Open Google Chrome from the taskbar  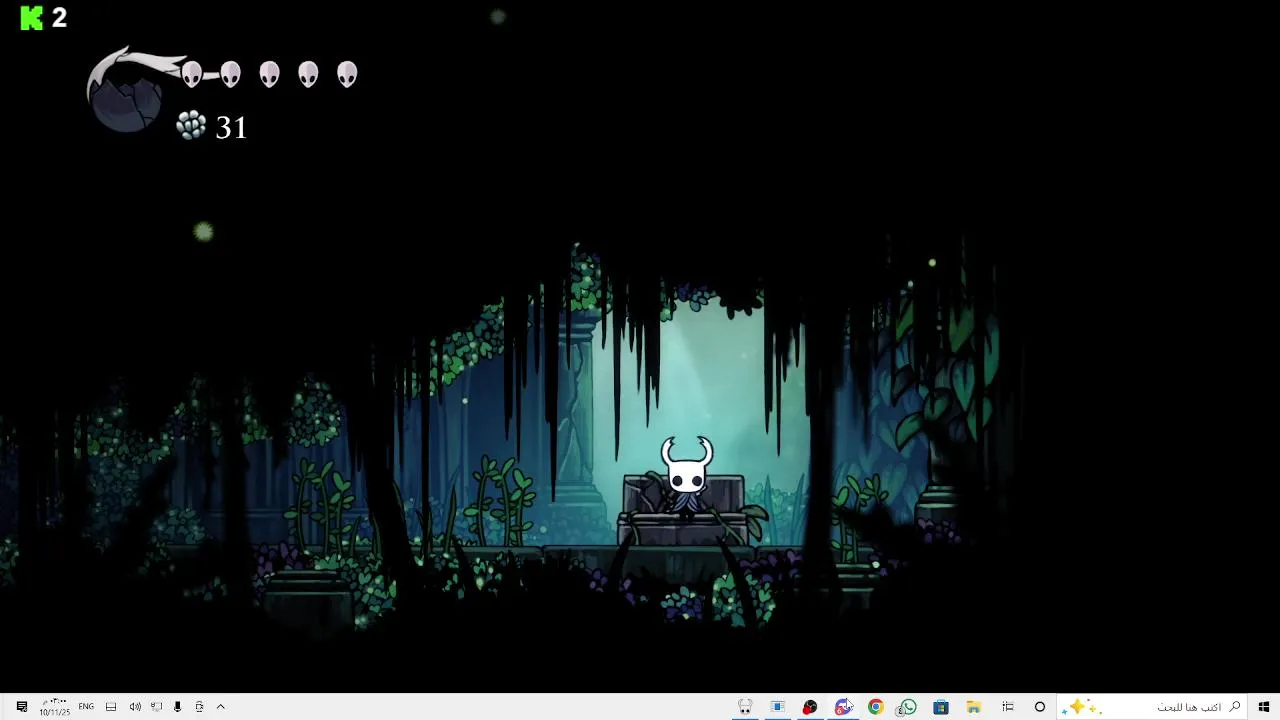[x=876, y=707]
